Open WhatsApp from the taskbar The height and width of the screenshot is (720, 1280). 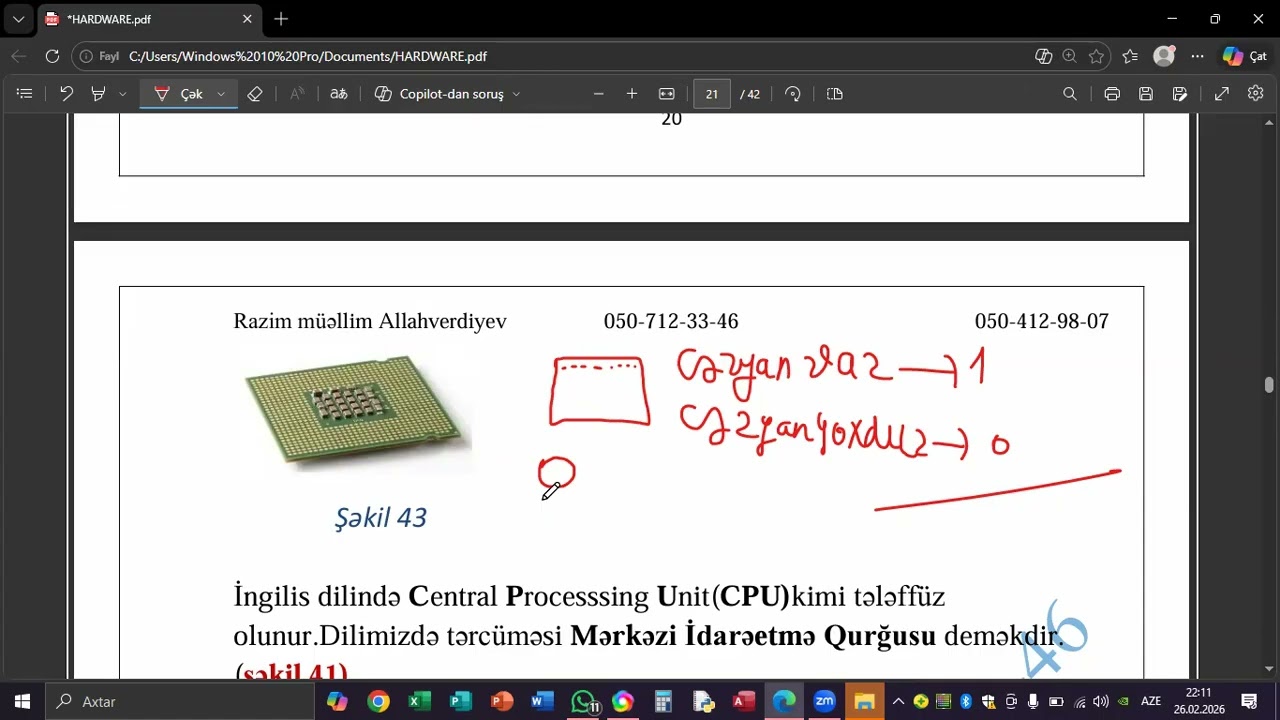584,702
